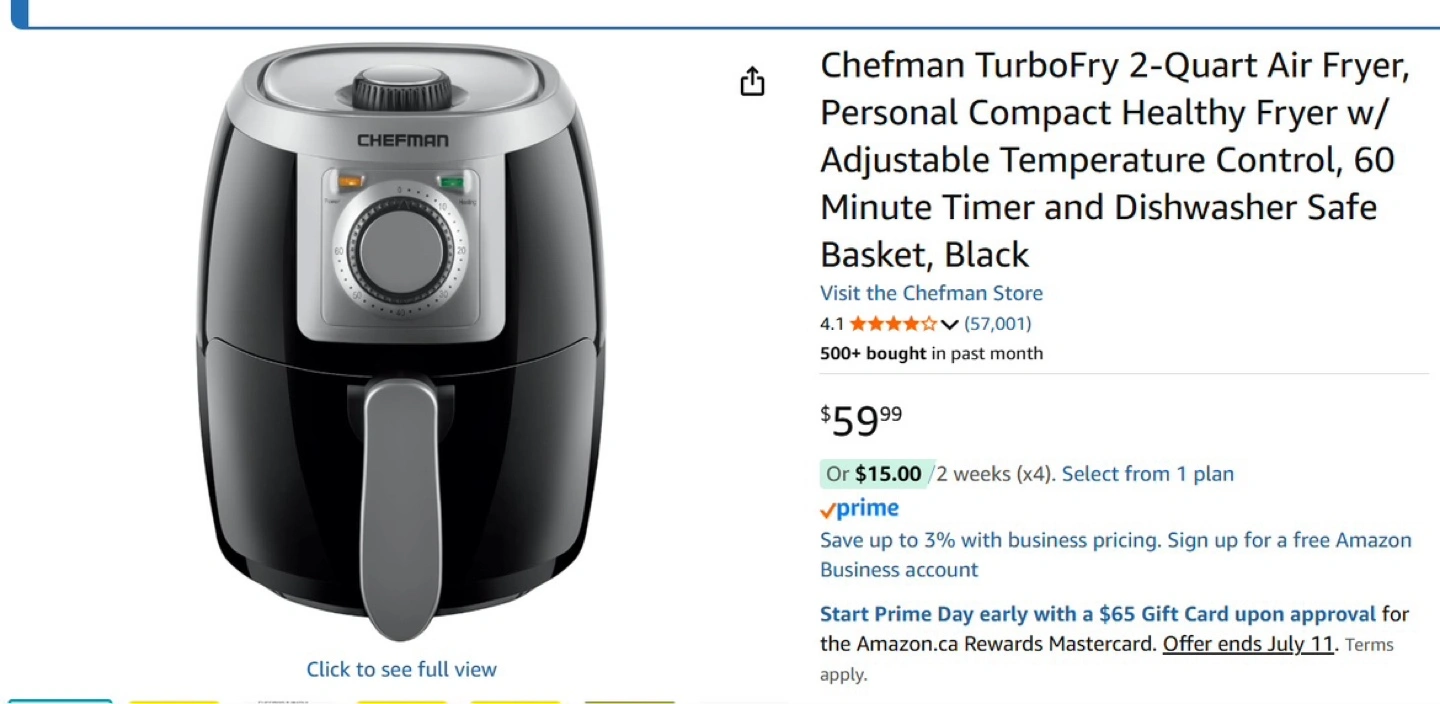Open the $65 Gift Card Prime Day offer
The image size is (1440, 704).
[1098, 614]
